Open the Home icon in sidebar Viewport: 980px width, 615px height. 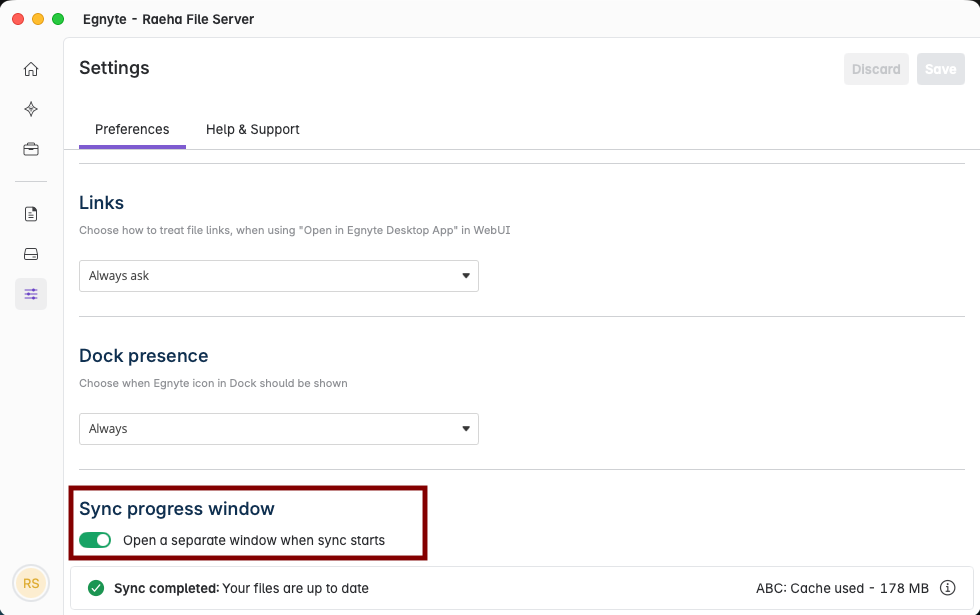31,69
